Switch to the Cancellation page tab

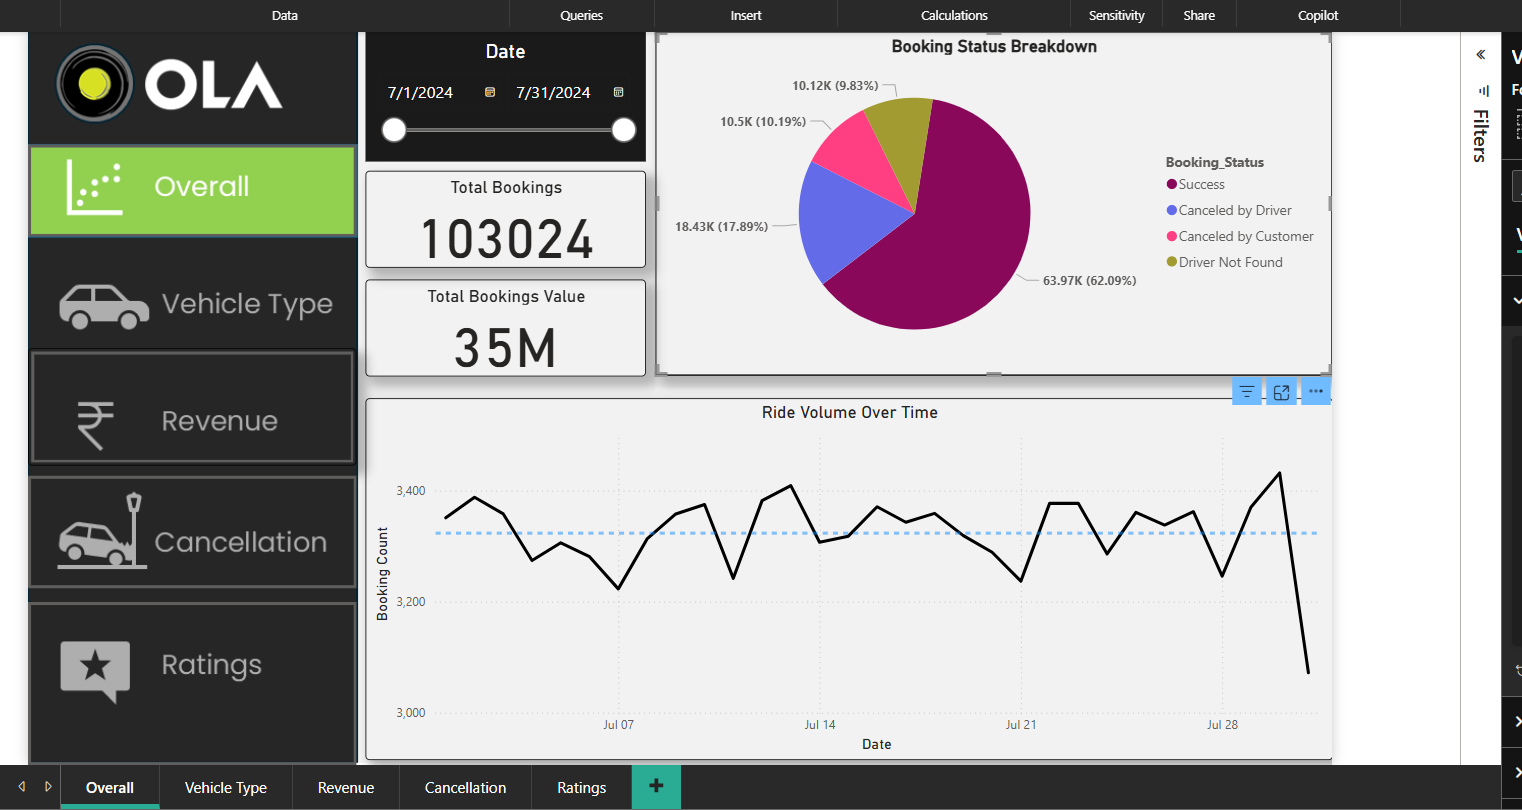pos(465,788)
